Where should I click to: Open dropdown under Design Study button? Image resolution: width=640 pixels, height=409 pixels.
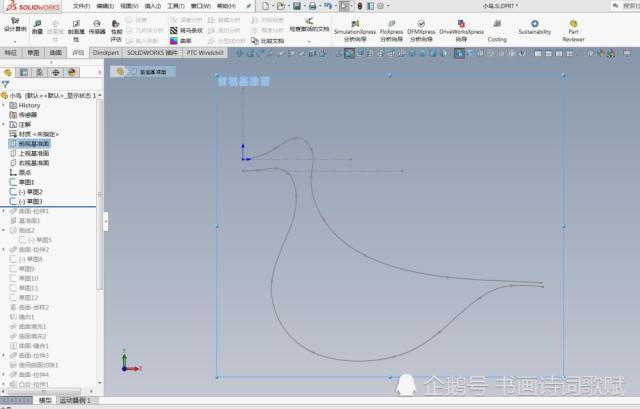[15, 41]
